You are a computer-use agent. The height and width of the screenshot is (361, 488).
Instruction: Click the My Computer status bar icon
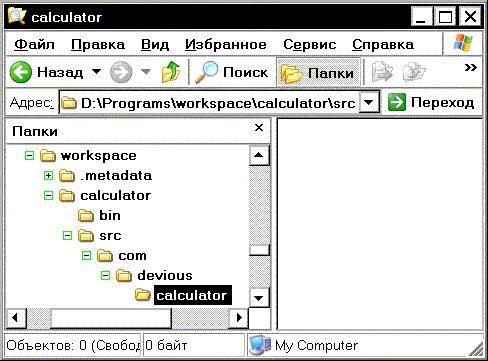(x=260, y=345)
